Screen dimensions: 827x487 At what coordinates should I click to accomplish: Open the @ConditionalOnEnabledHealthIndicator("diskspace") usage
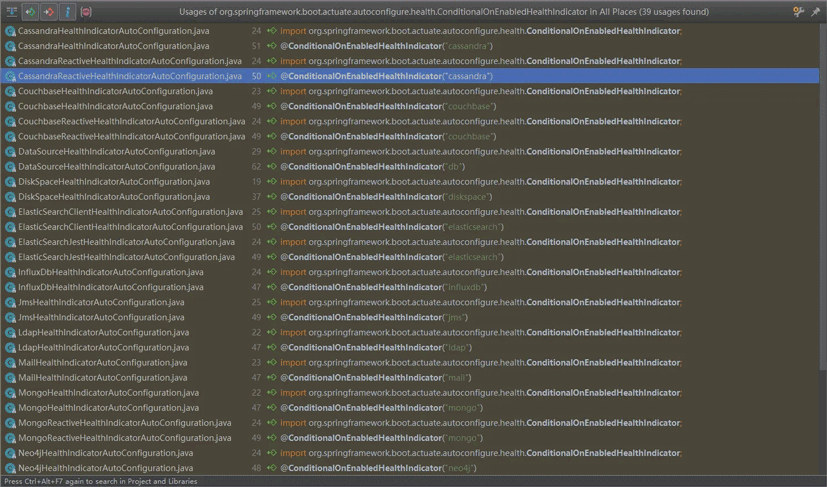pyautogui.click(x=386, y=197)
